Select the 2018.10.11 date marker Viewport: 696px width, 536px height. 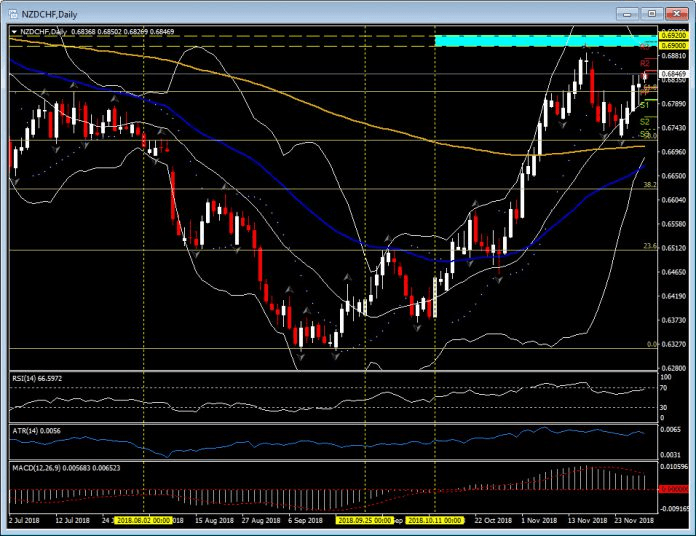436,521
